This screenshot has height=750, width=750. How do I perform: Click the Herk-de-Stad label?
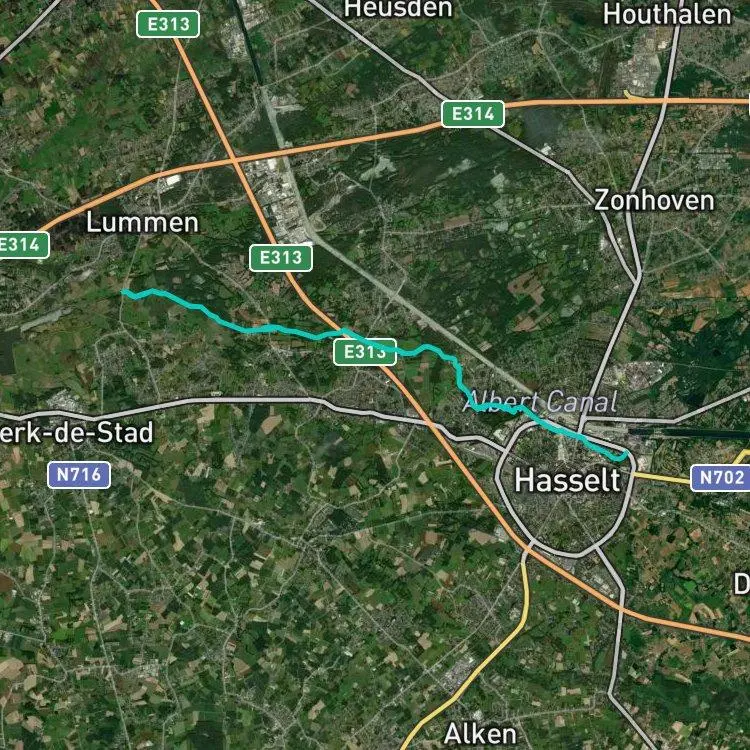[x=77, y=432]
